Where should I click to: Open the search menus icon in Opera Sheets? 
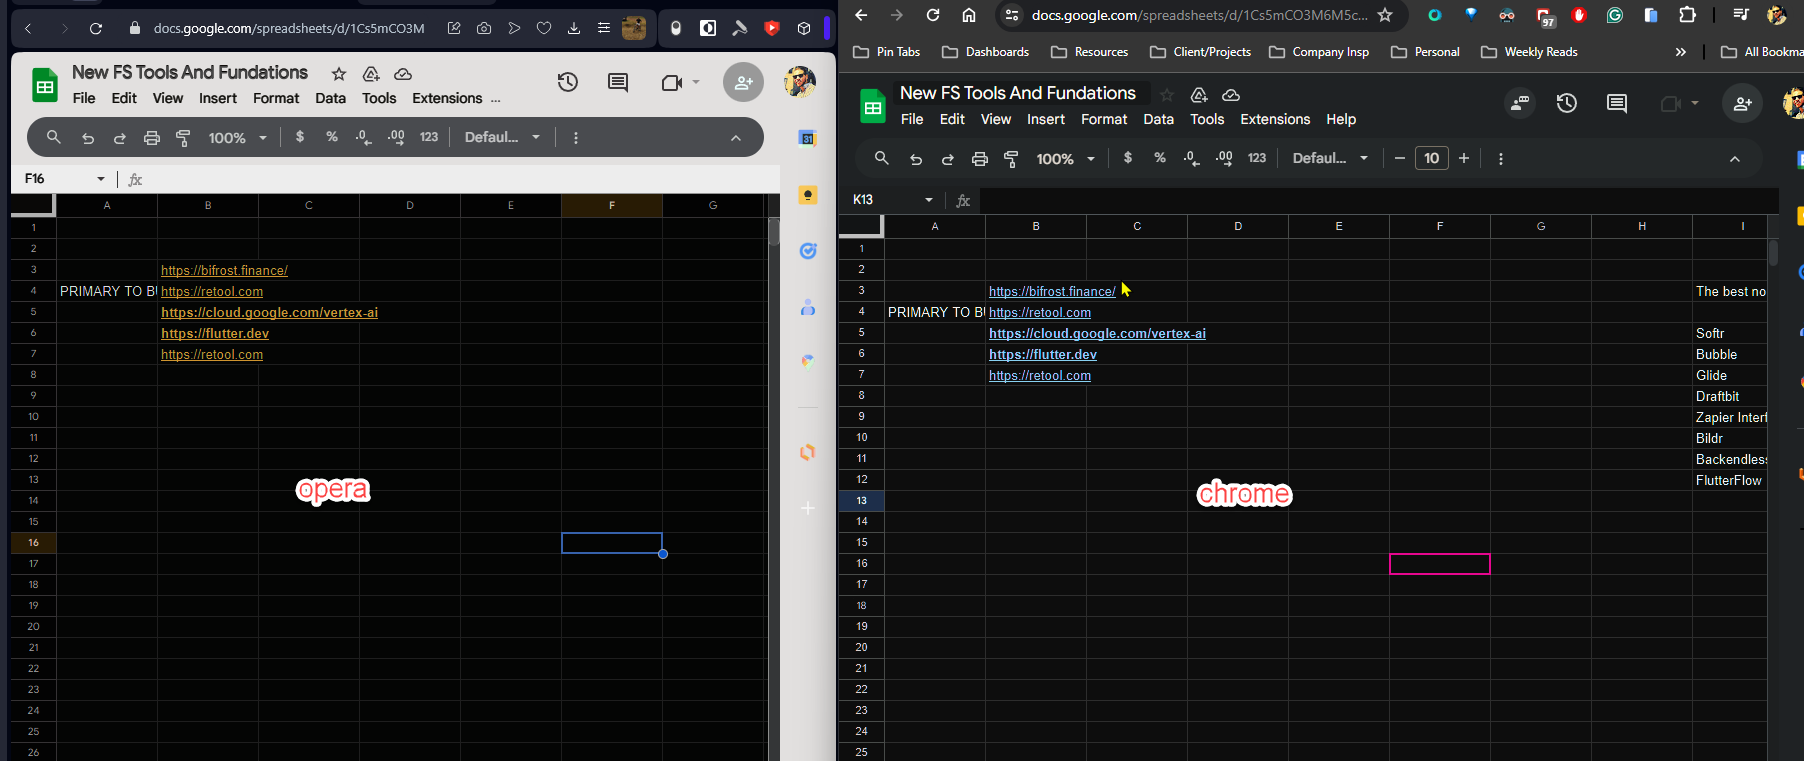[54, 137]
